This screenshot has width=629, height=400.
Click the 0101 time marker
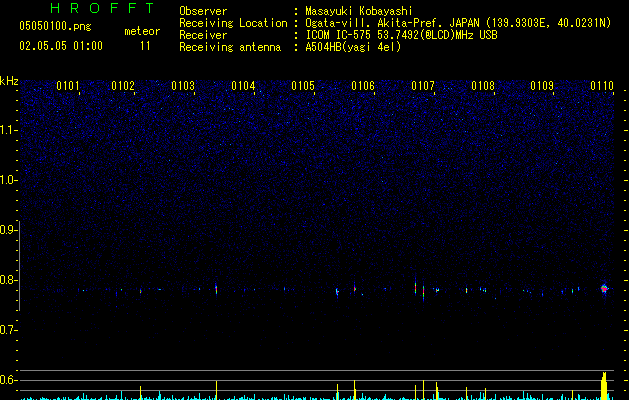[68, 86]
